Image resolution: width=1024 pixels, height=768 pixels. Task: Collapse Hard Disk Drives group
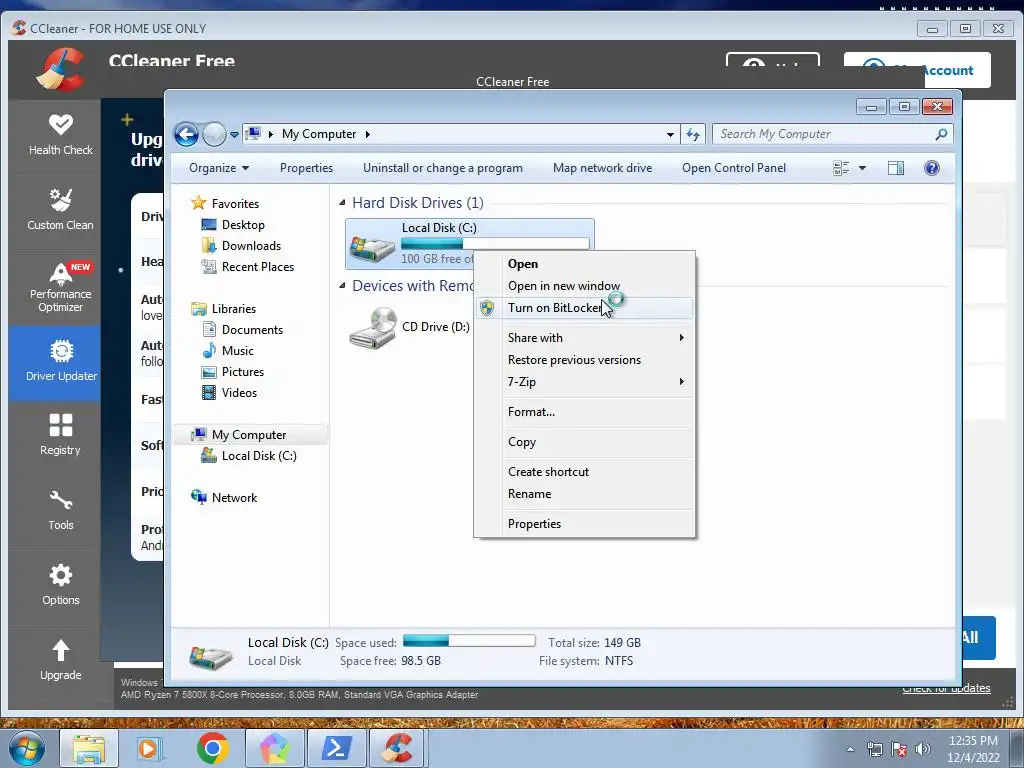[342, 203]
